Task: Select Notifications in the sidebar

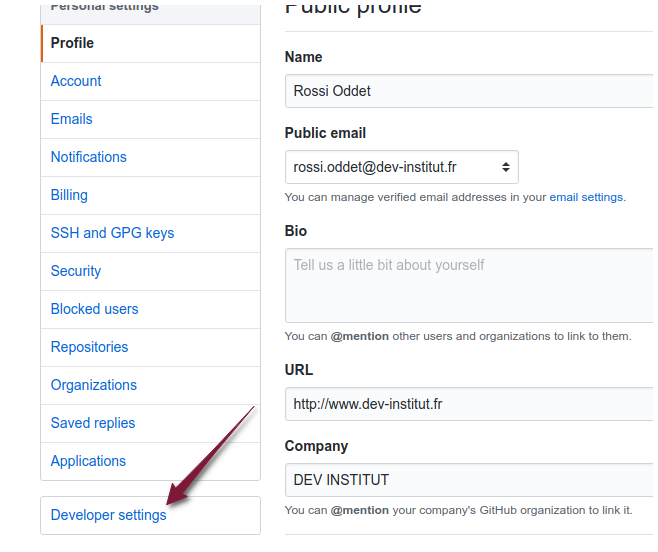Action: click(x=89, y=157)
